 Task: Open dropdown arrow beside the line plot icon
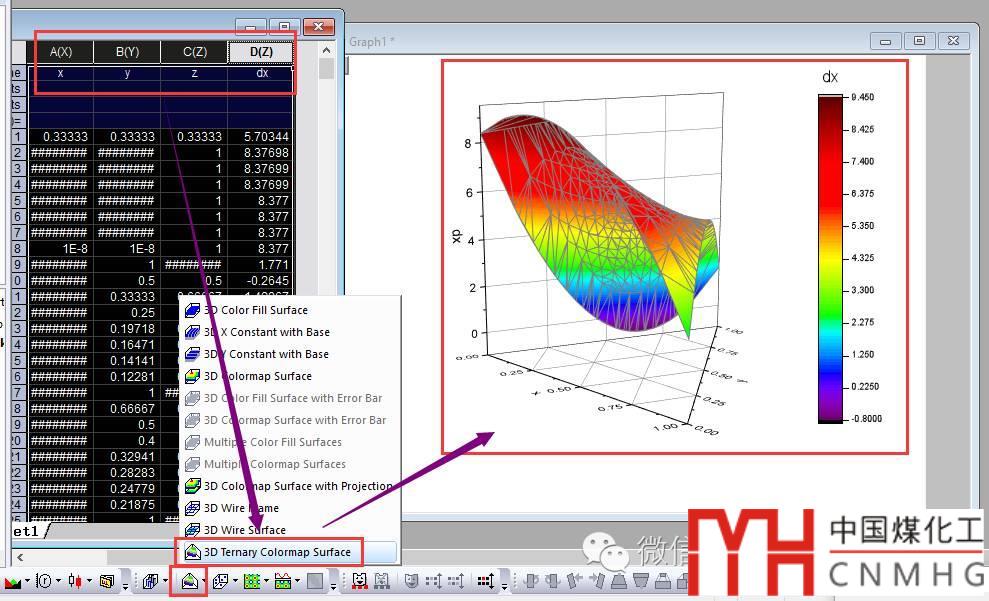27,581
